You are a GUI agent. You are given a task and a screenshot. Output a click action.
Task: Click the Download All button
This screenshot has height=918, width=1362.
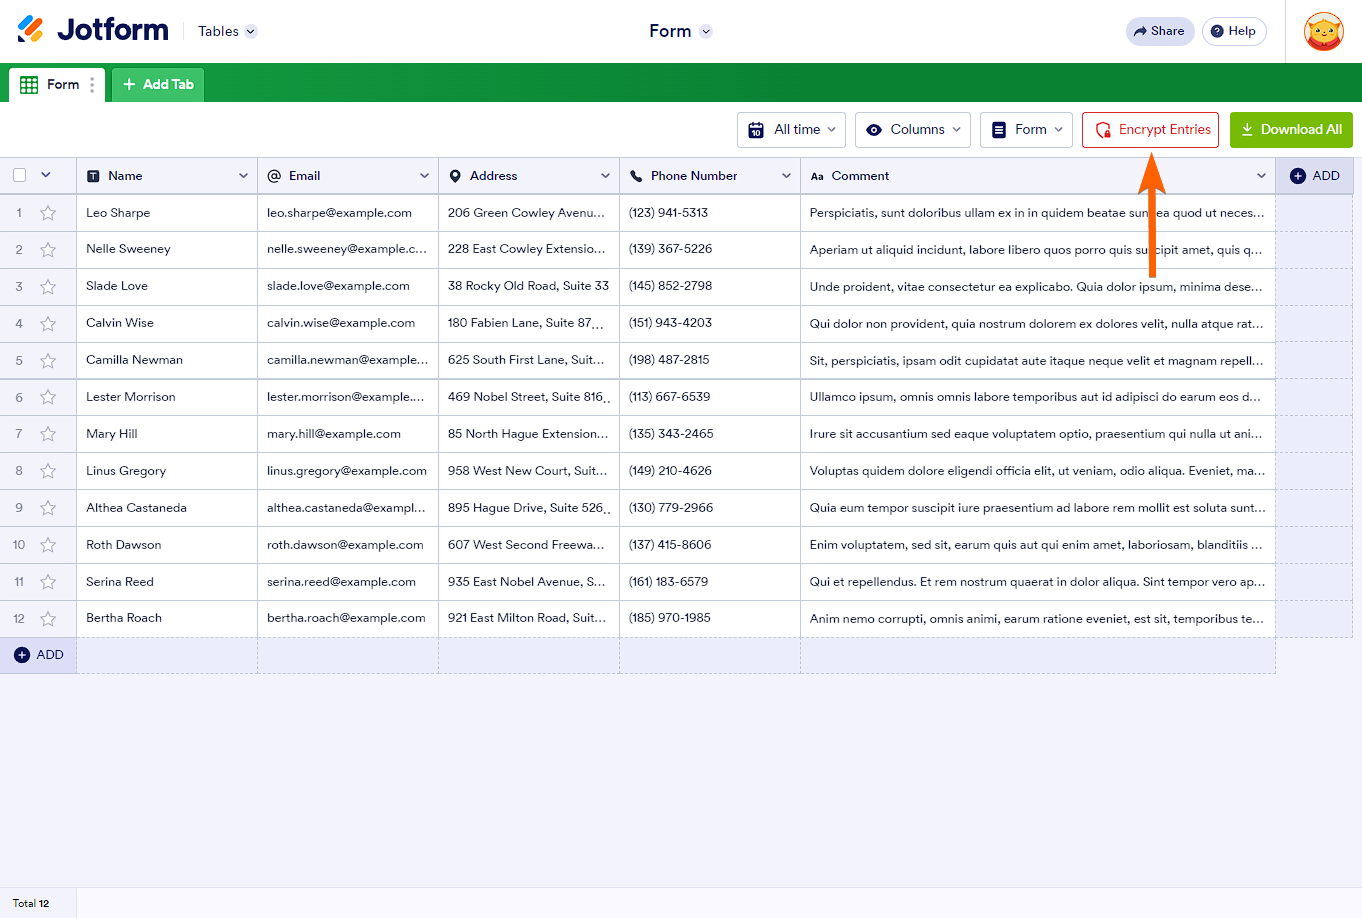tap(1291, 130)
